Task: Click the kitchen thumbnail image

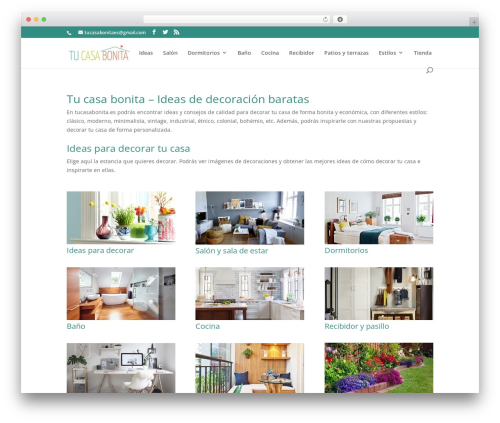Action: coord(250,293)
